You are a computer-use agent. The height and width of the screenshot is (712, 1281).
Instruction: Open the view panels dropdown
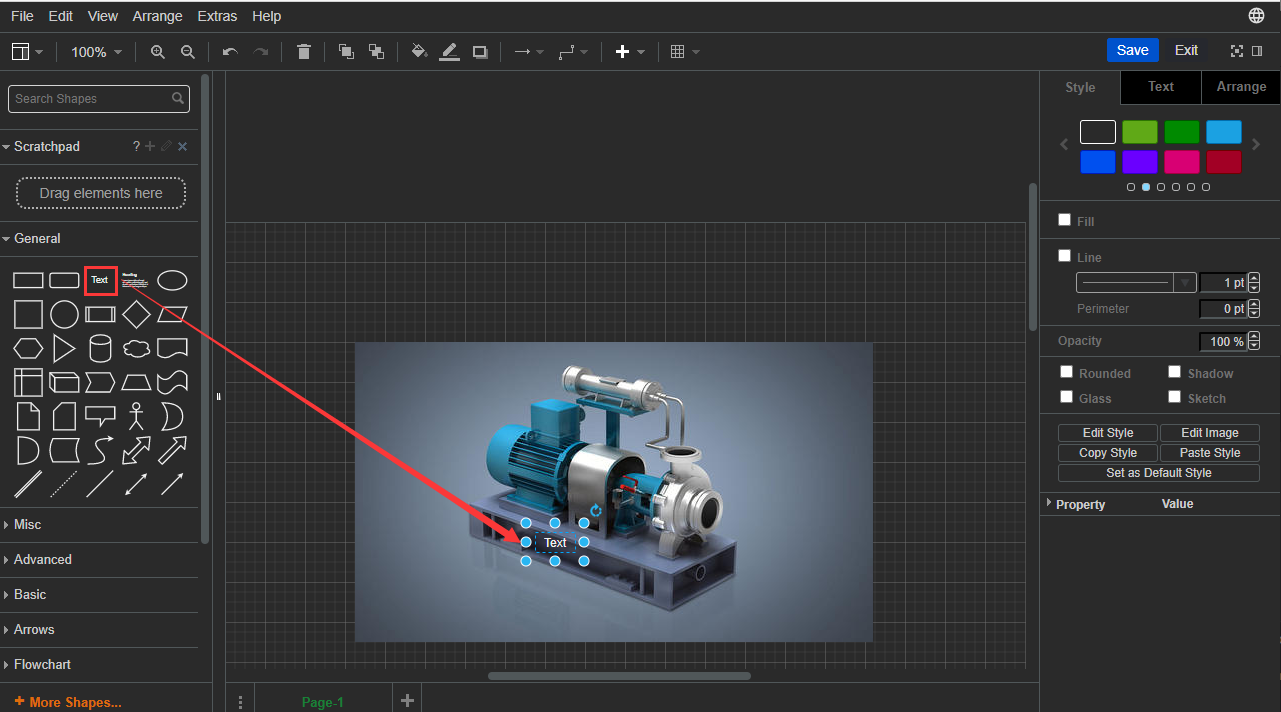(27, 52)
